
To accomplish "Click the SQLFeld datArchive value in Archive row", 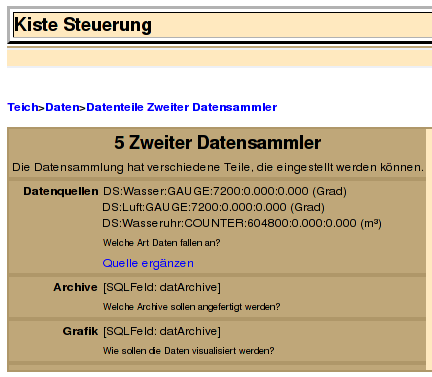I will [162, 287].
